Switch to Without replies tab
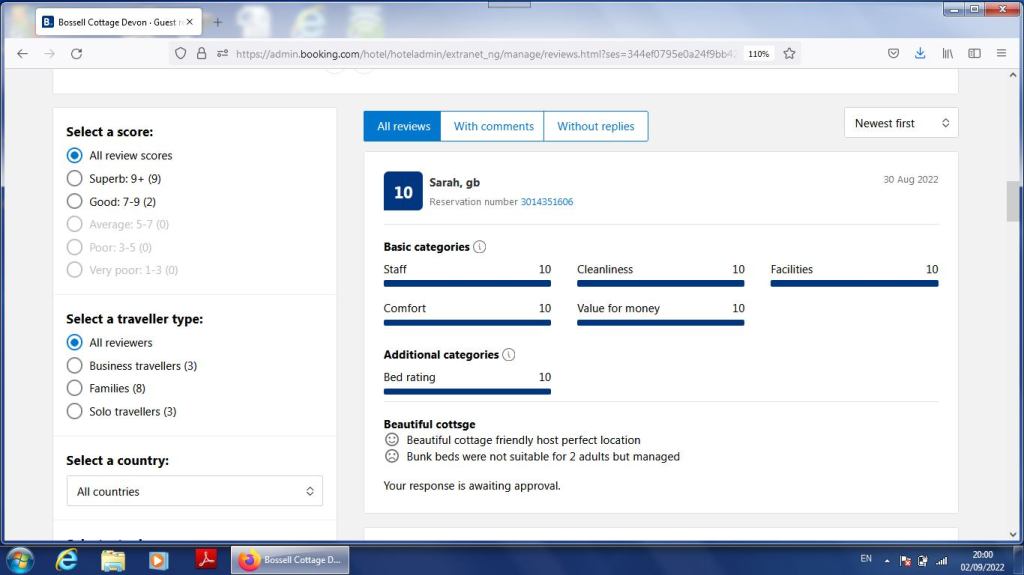This screenshot has width=1024, height=575. click(x=596, y=127)
